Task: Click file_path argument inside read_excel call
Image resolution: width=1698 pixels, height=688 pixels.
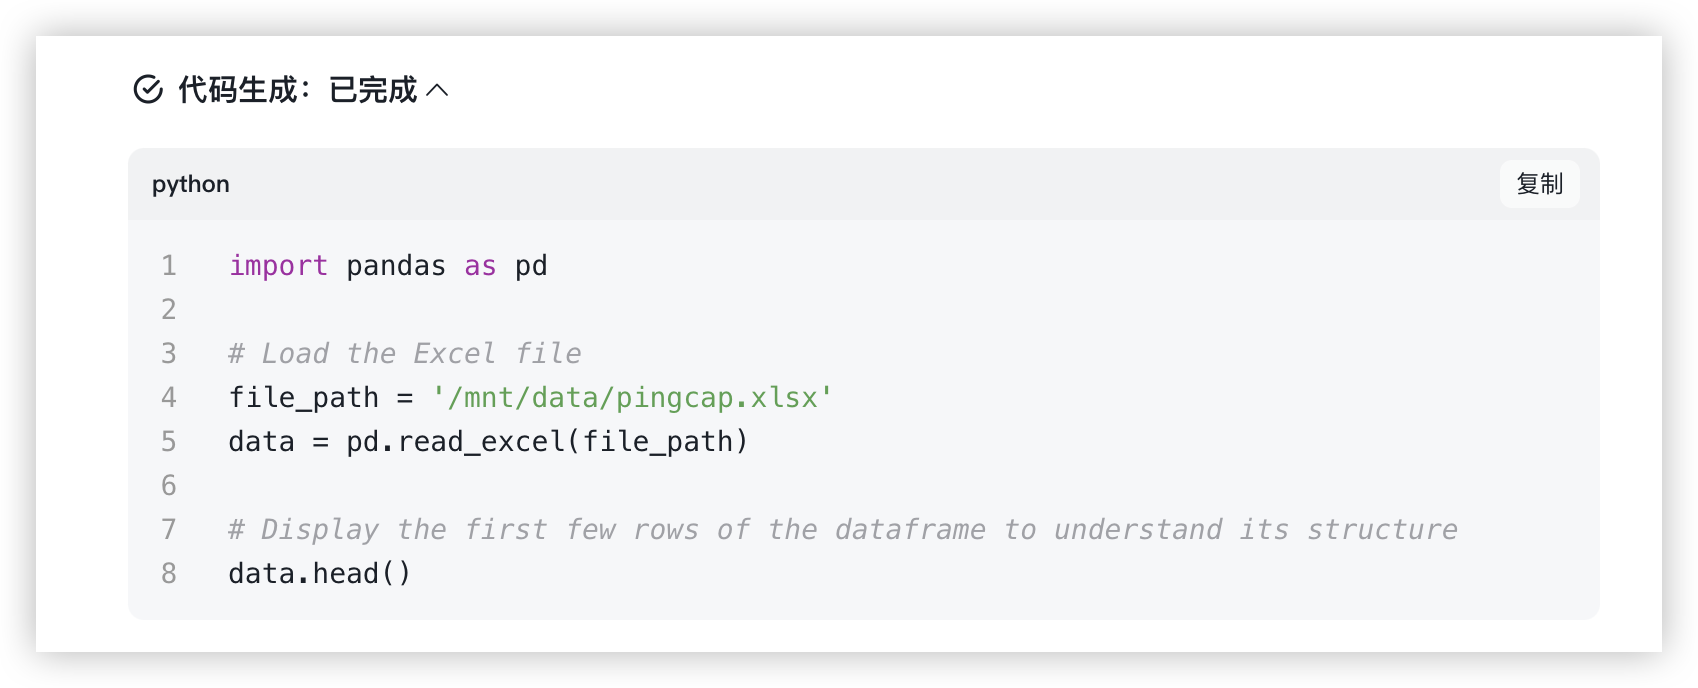Action: (657, 442)
